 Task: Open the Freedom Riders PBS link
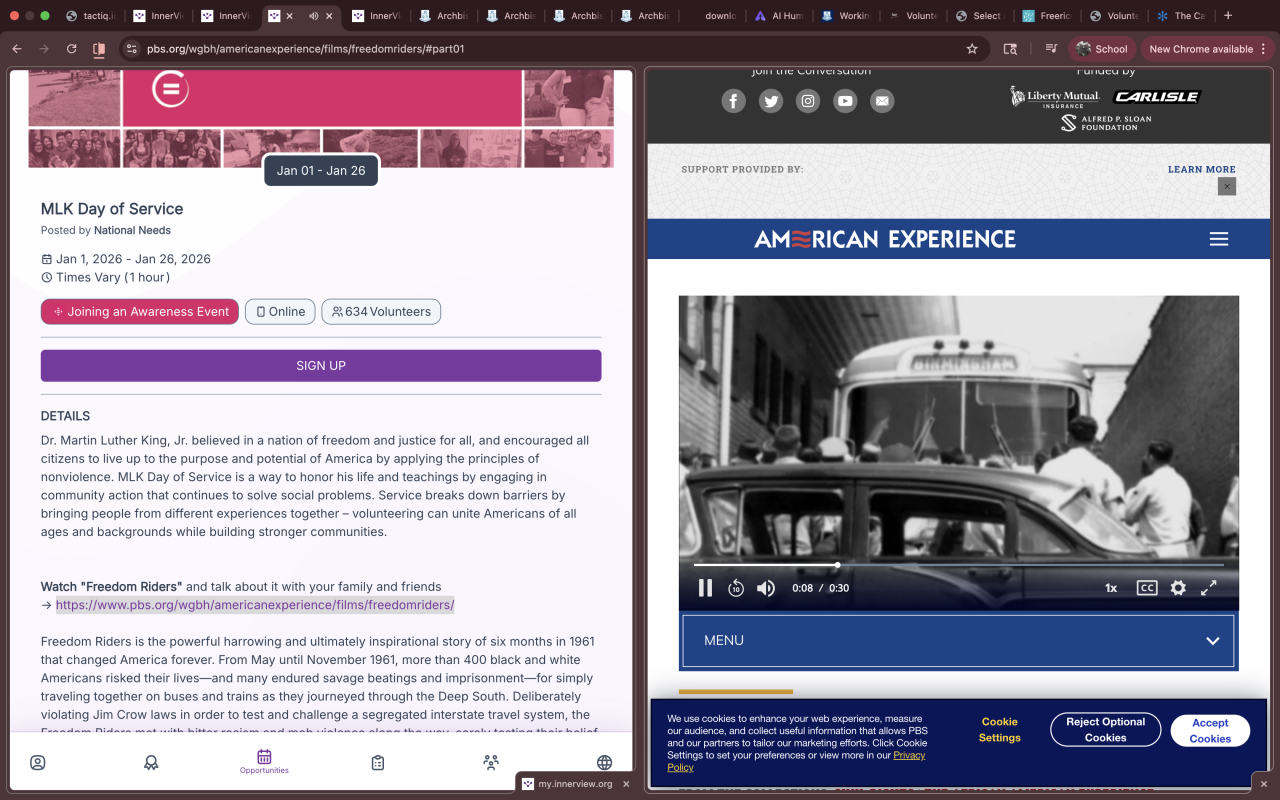coord(255,605)
